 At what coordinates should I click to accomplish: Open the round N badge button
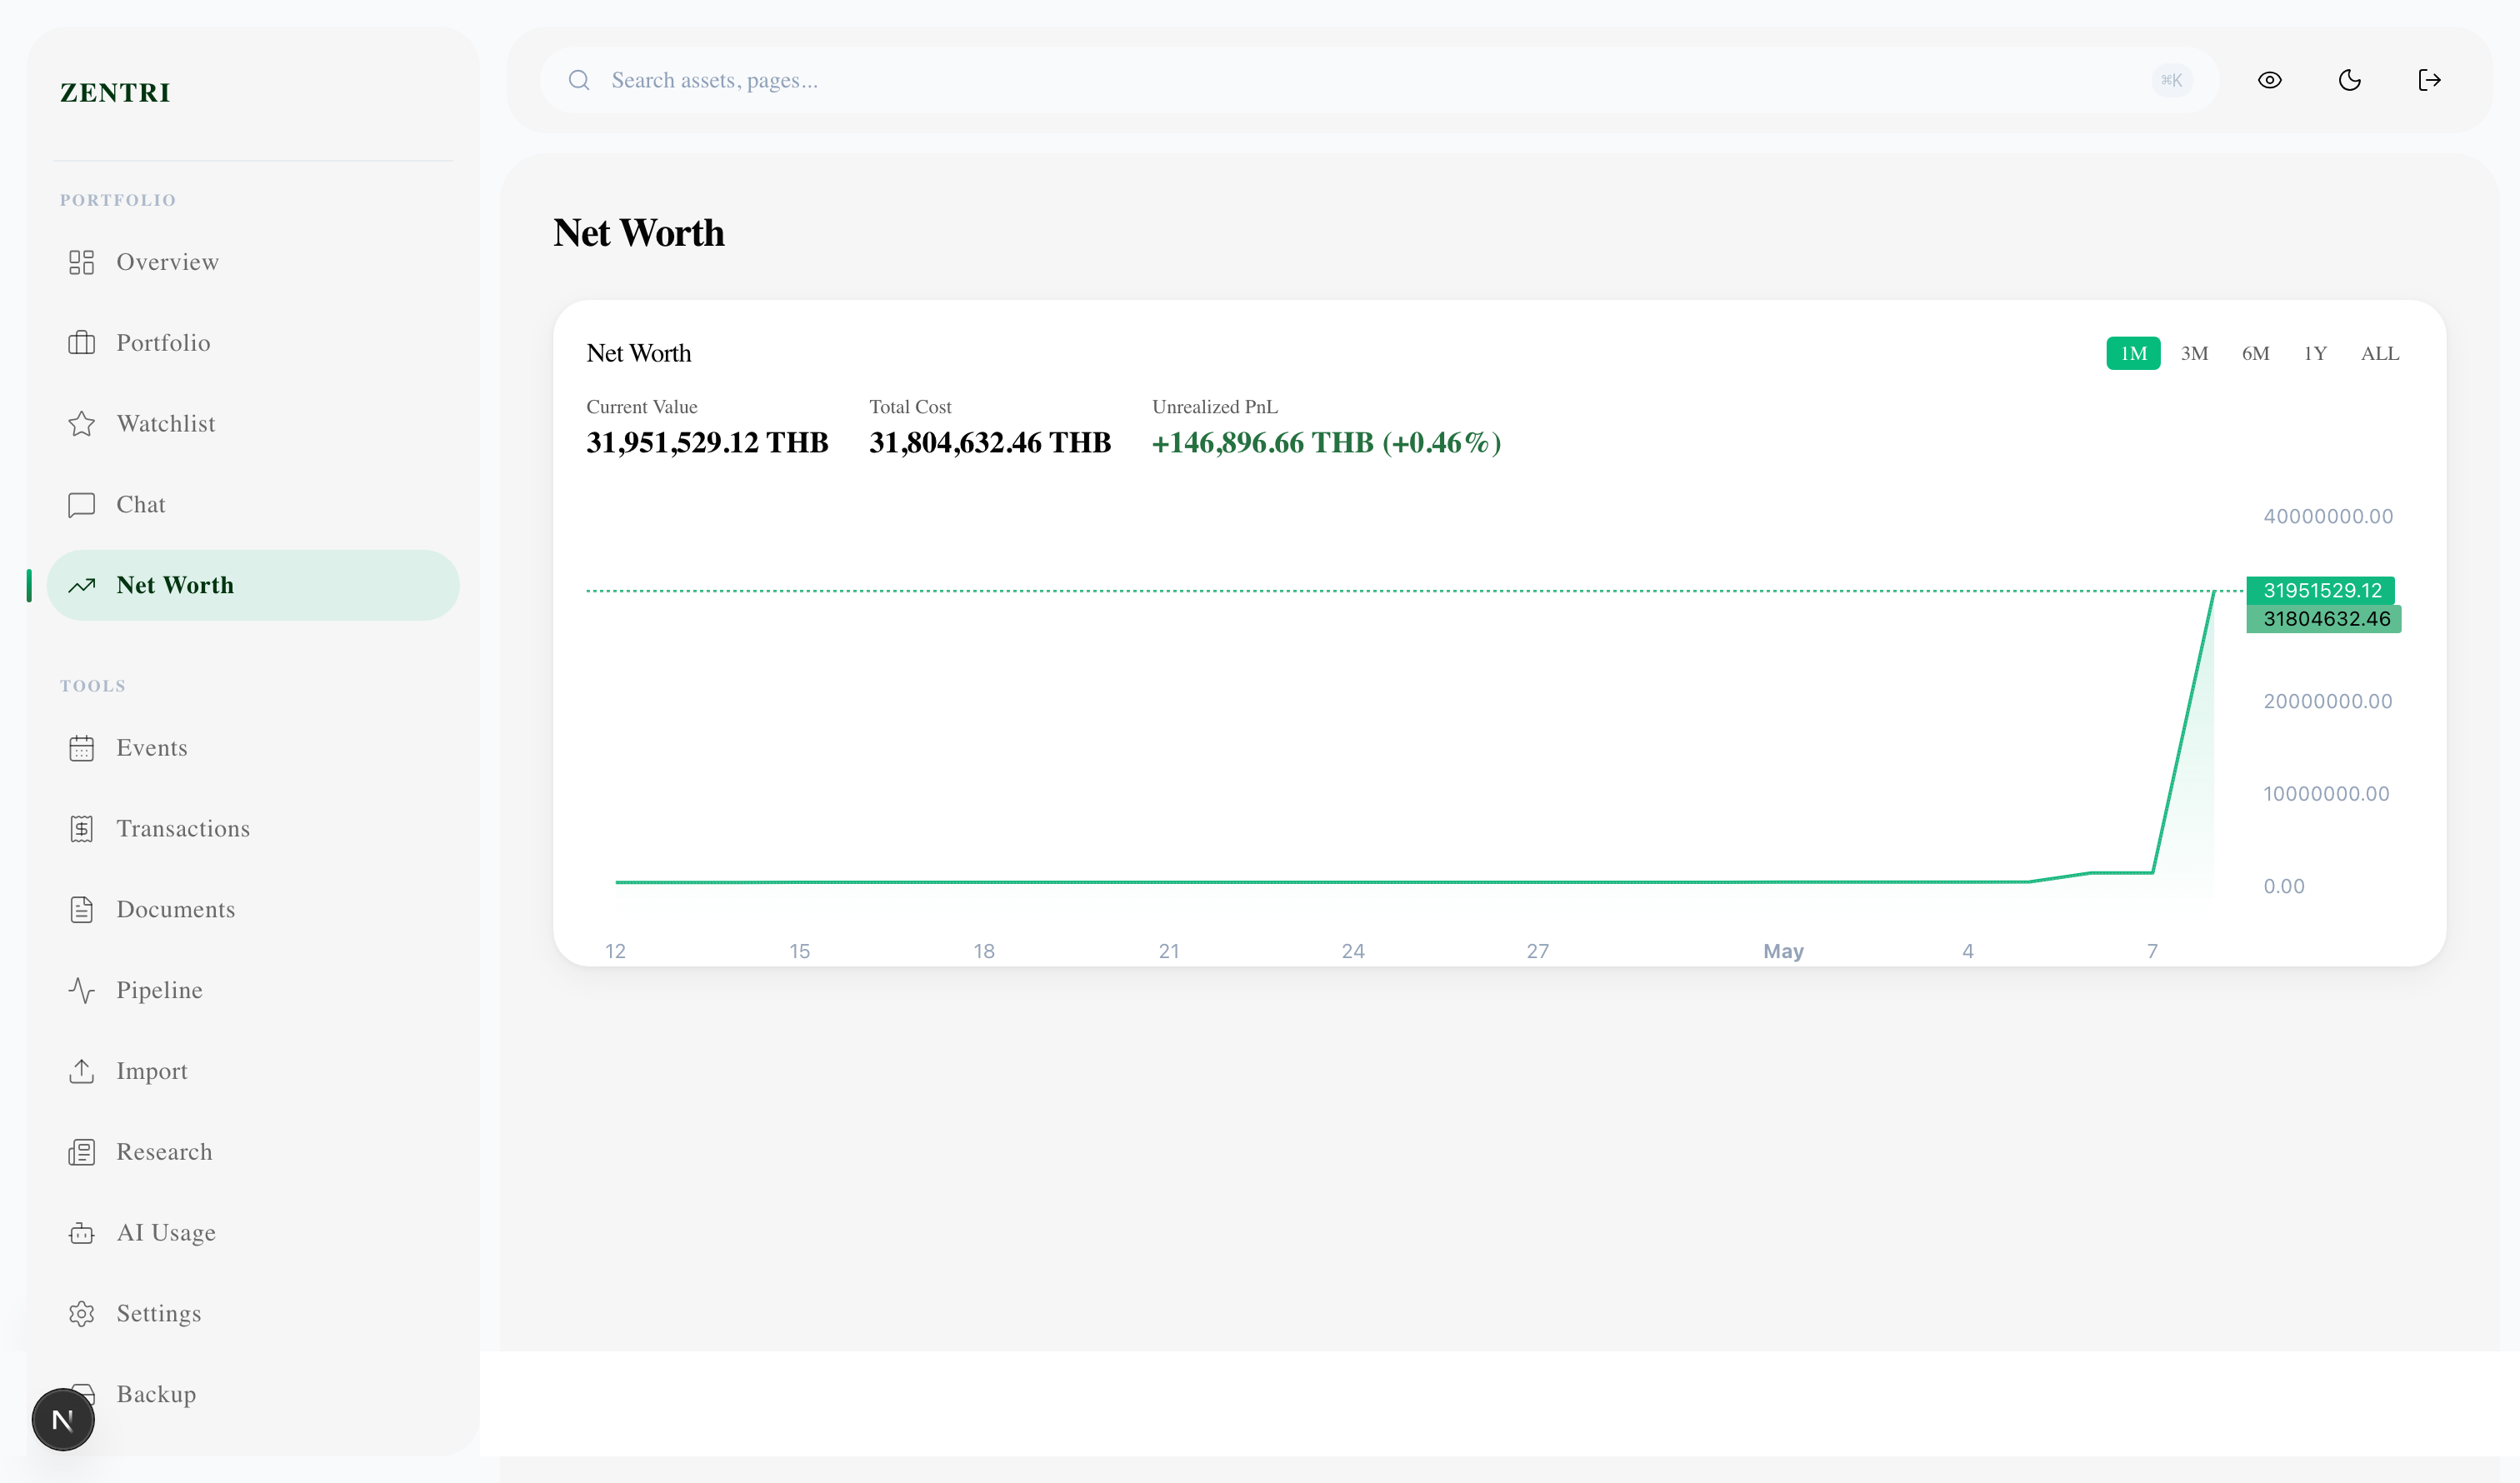pyautogui.click(x=63, y=1420)
